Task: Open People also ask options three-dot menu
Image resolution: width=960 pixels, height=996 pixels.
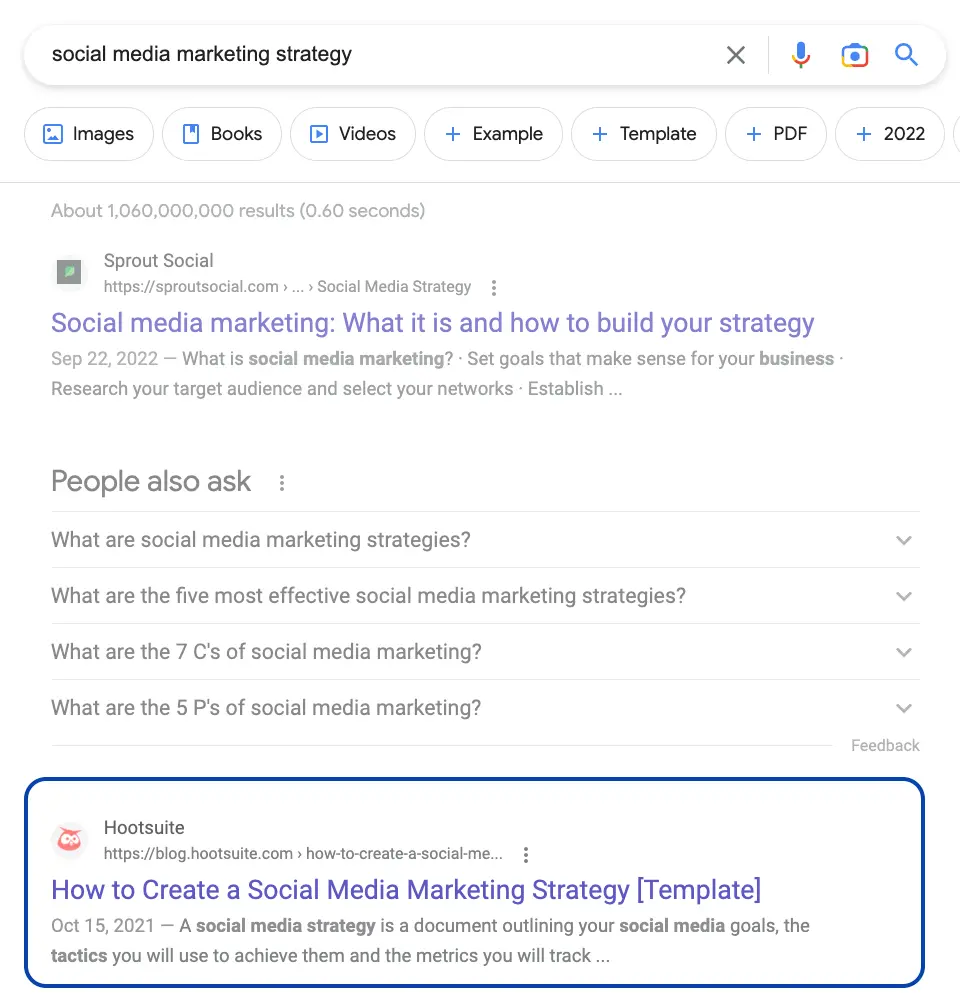Action: (281, 483)
